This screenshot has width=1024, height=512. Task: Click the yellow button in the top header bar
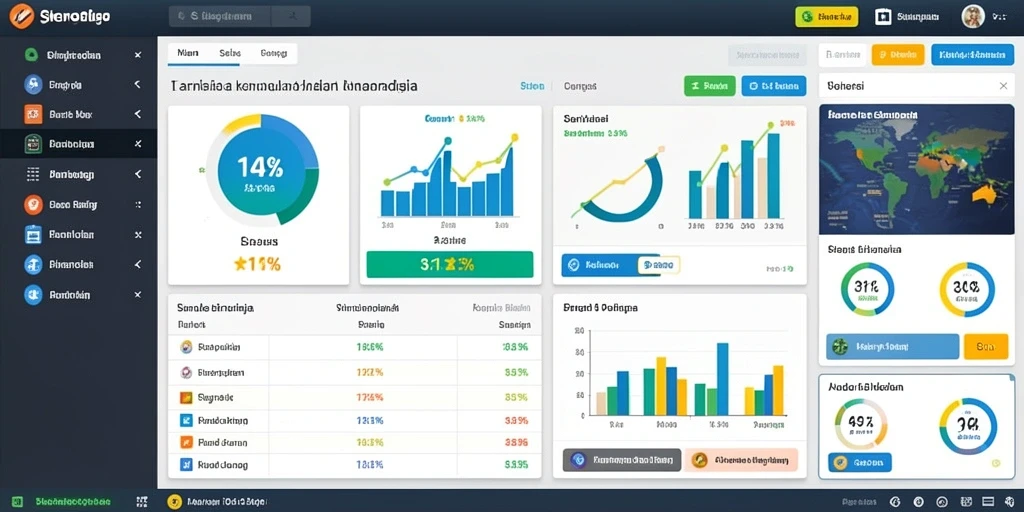tap(826, 17)
